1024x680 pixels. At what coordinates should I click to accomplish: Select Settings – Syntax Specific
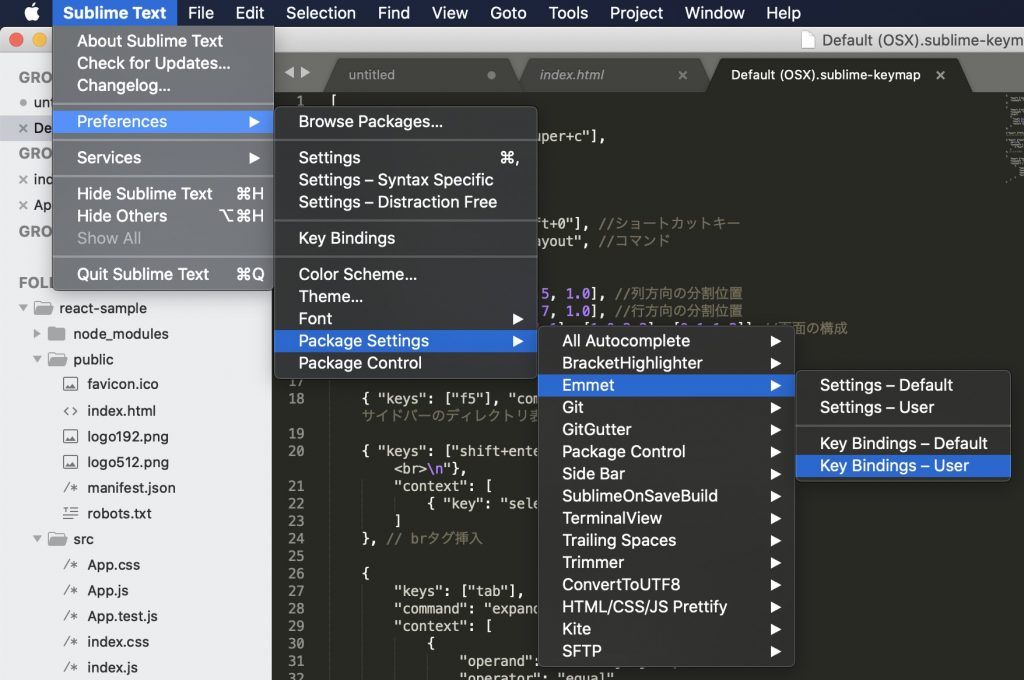pos(406,180)
